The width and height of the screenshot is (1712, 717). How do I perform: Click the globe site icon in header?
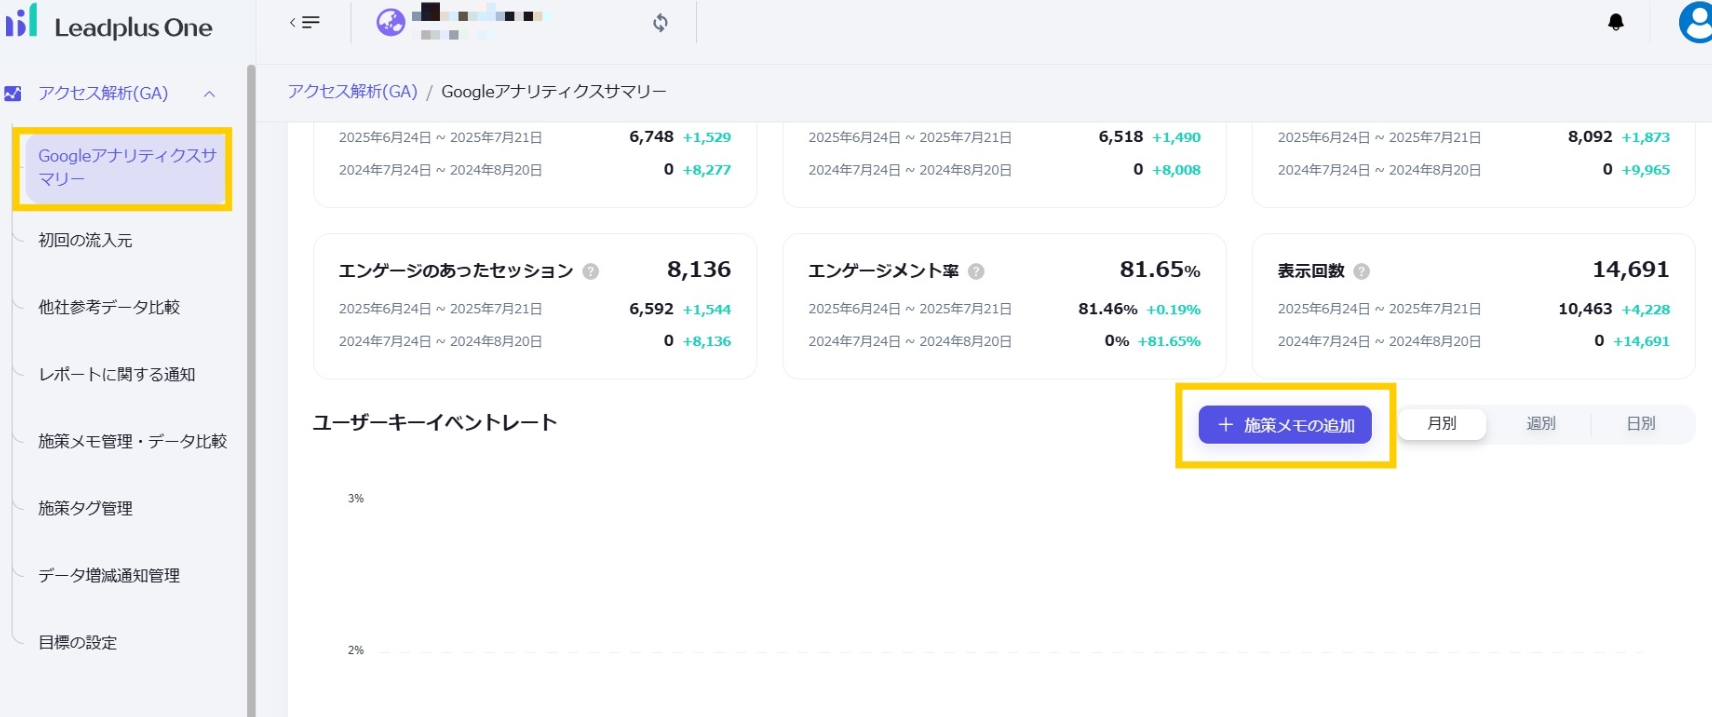click(x=390, y=22)
